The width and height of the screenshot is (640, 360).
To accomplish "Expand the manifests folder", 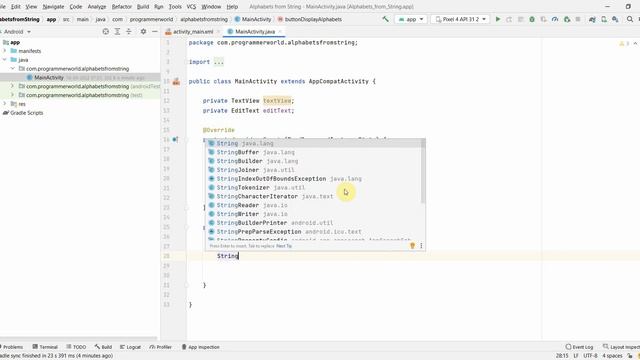I will coord(4,51).
